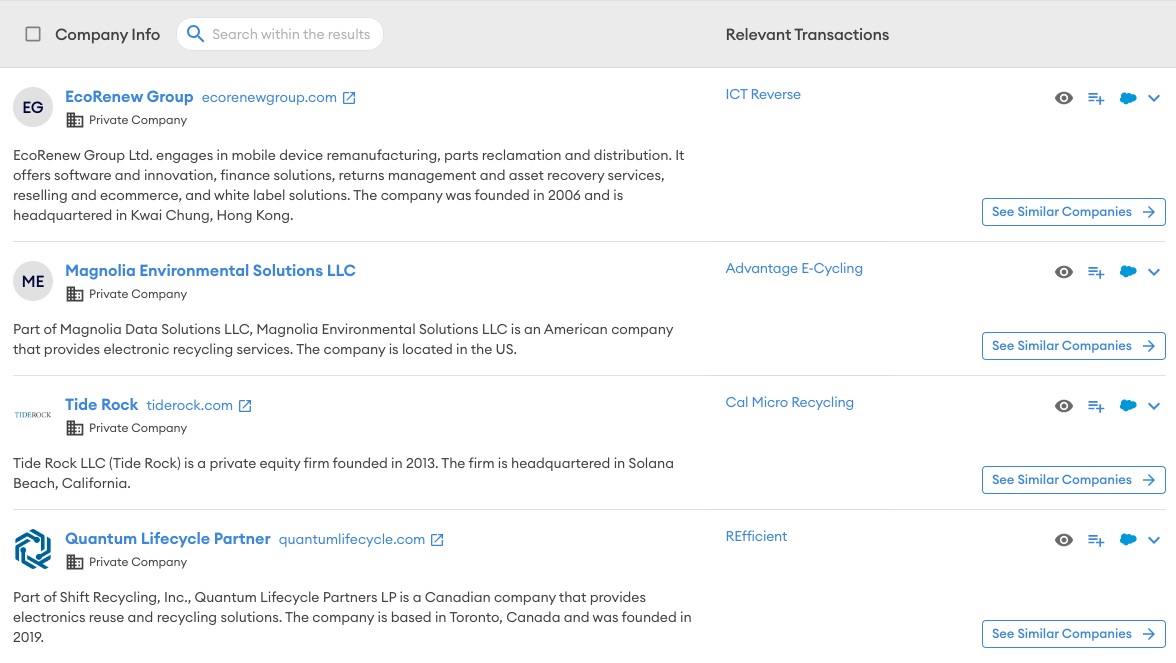Screen dimensions: 1176x663
Task: Toggle the eye icon for EcoRenew Group
Action: (1064, 98)
